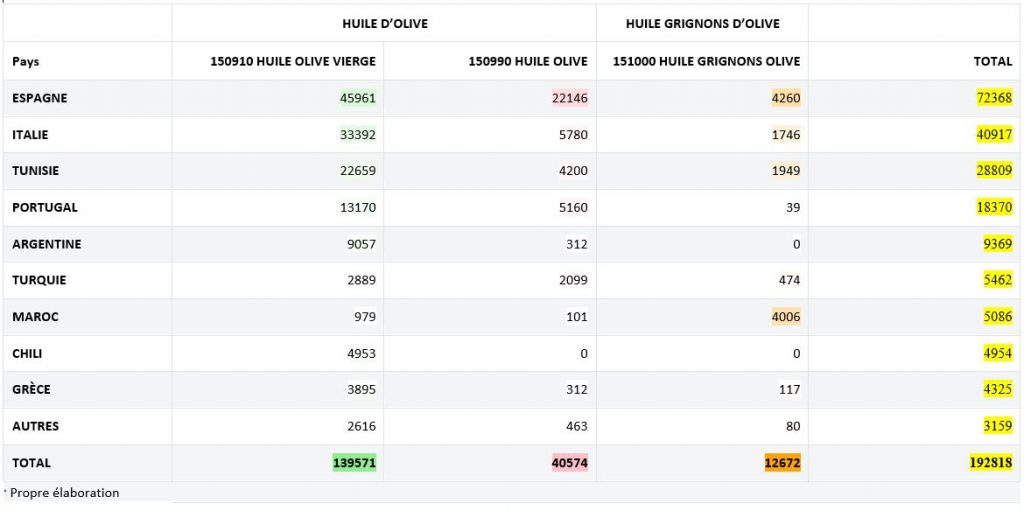Select the pink highlighted 40574 total
1024x511 pixels.
[x=570, y=463]
